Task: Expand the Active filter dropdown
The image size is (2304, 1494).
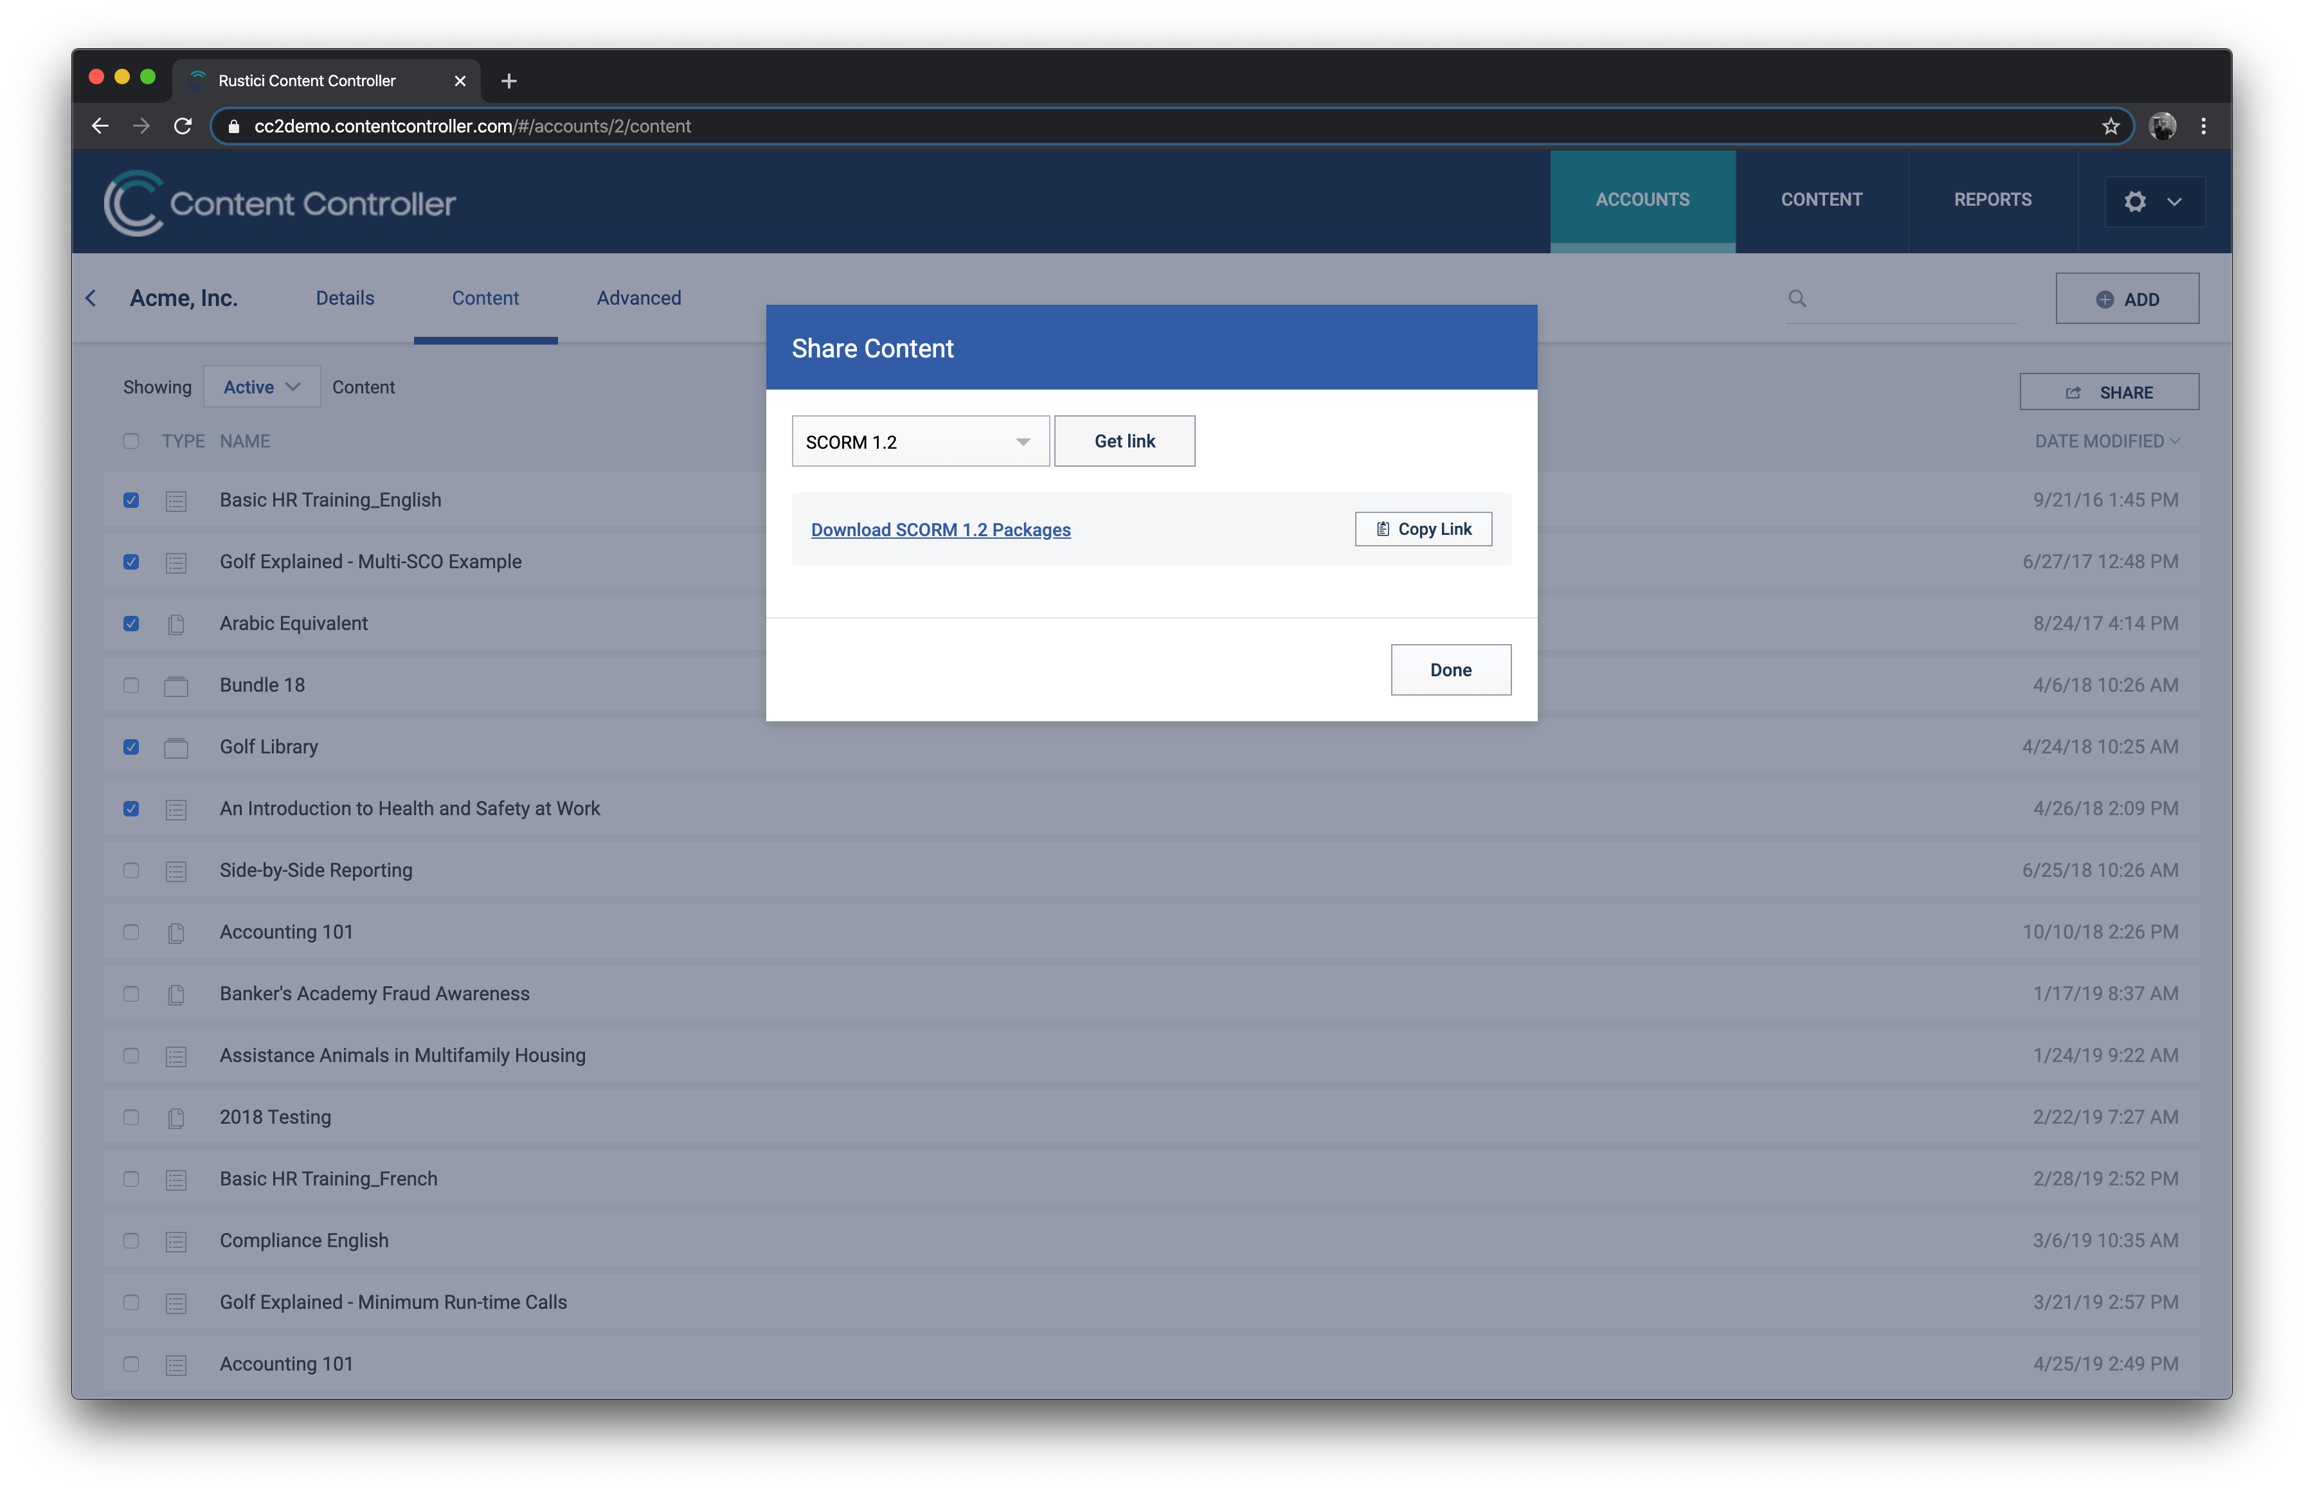Action: tap(261, 387)
